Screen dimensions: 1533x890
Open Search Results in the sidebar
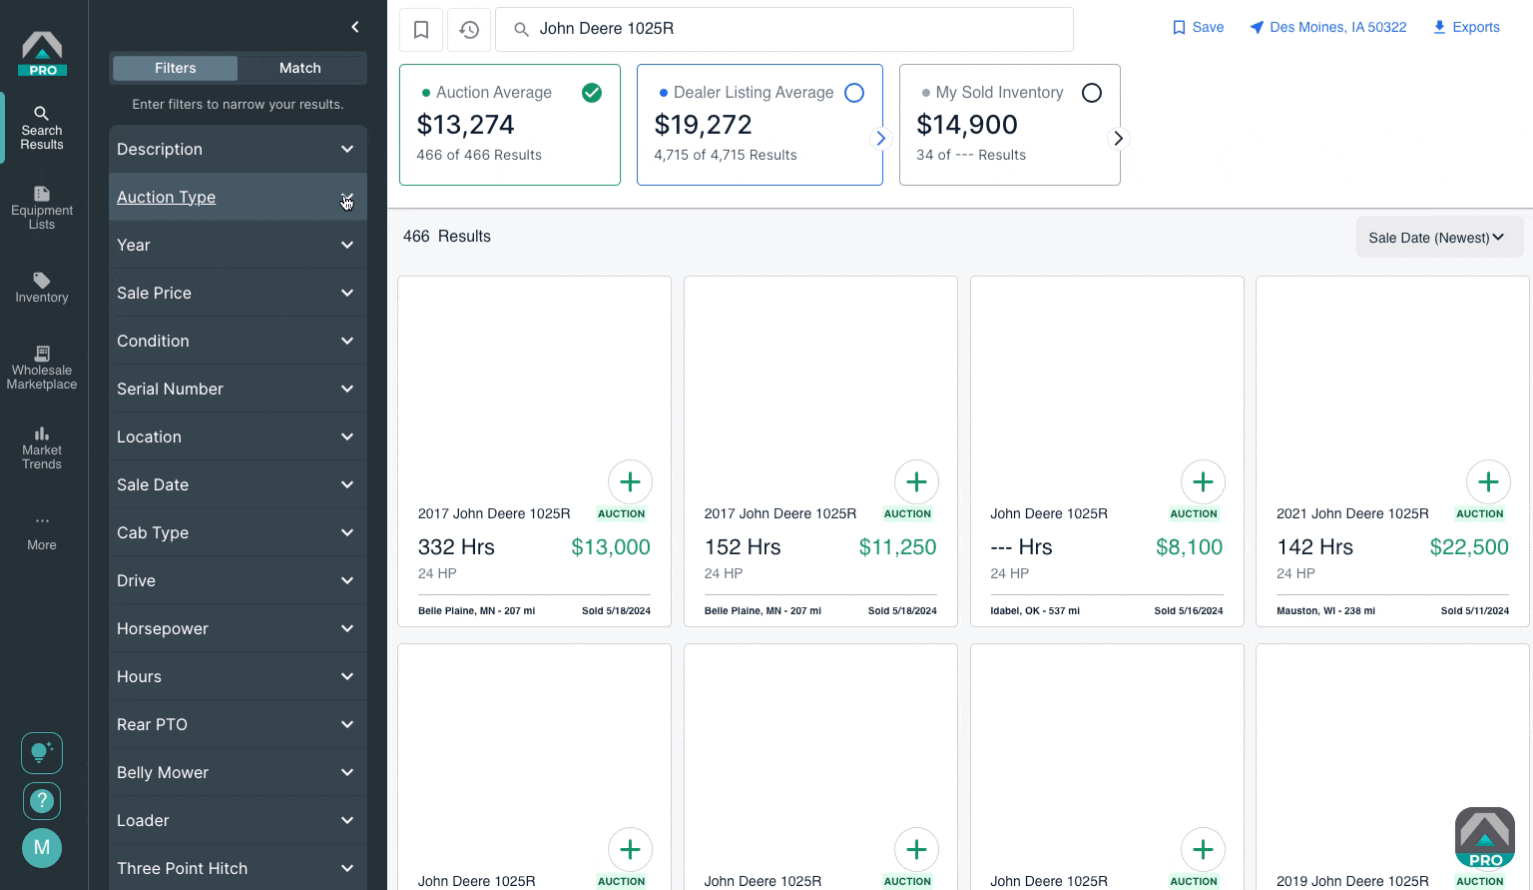pyautogui.click(x=42, y=128)
